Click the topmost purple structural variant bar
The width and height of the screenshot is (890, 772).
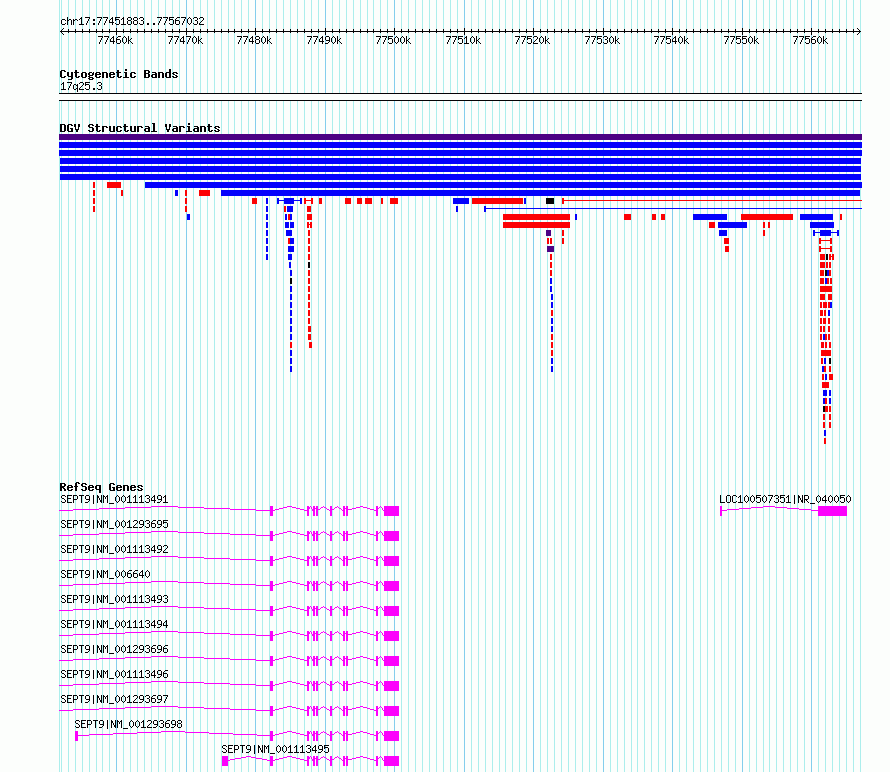[460, 137]
